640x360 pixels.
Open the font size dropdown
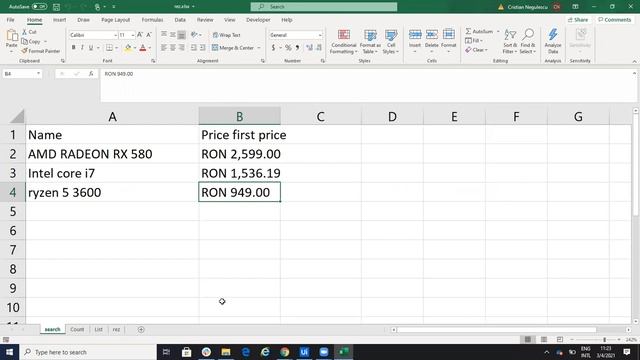pos(133,35)
